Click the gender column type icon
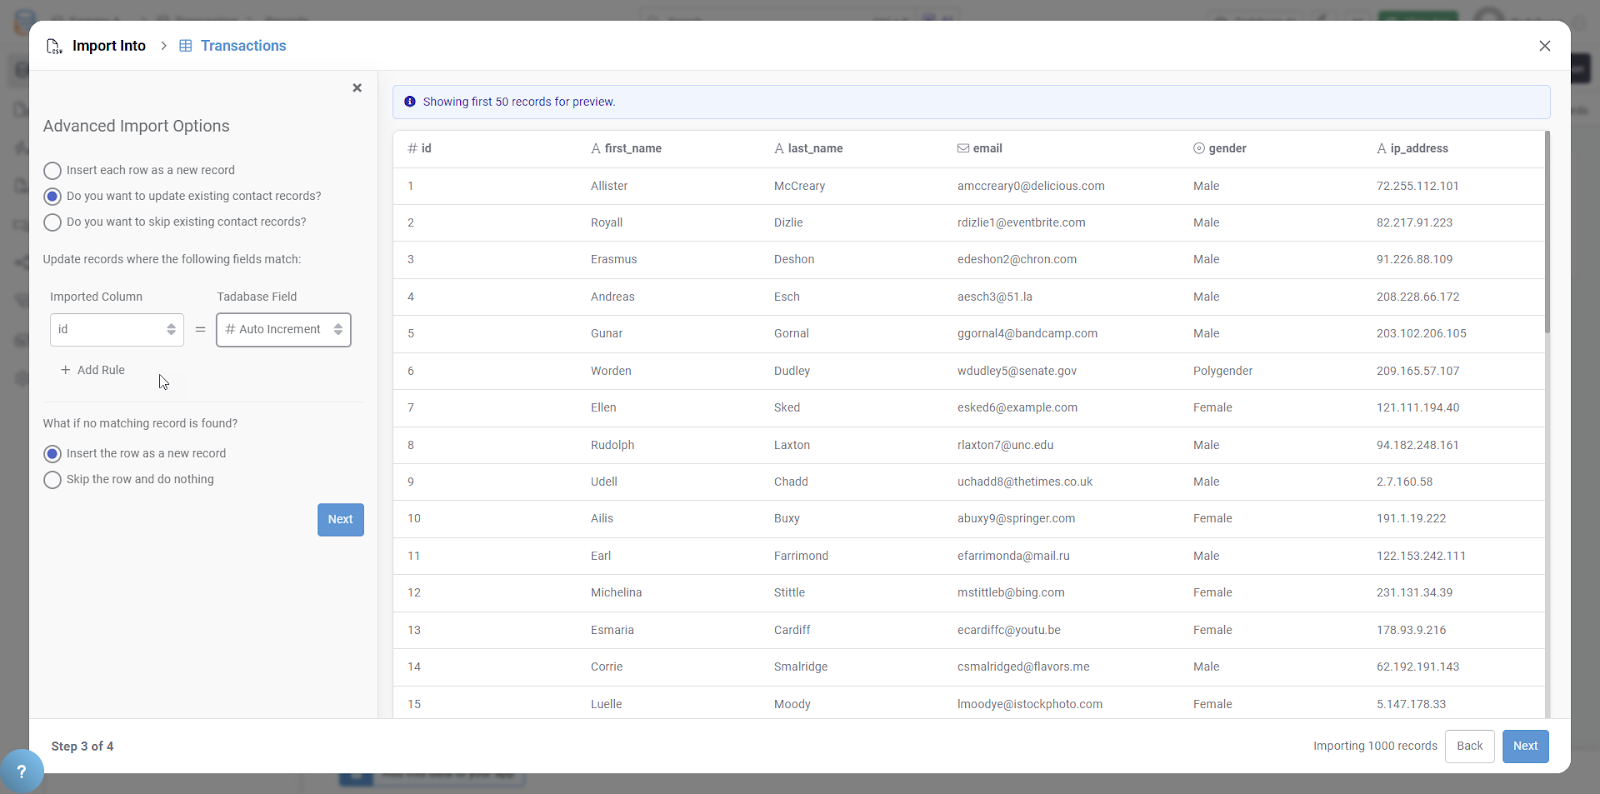This screenshot has height=794, width=1600. [1198, 148]
